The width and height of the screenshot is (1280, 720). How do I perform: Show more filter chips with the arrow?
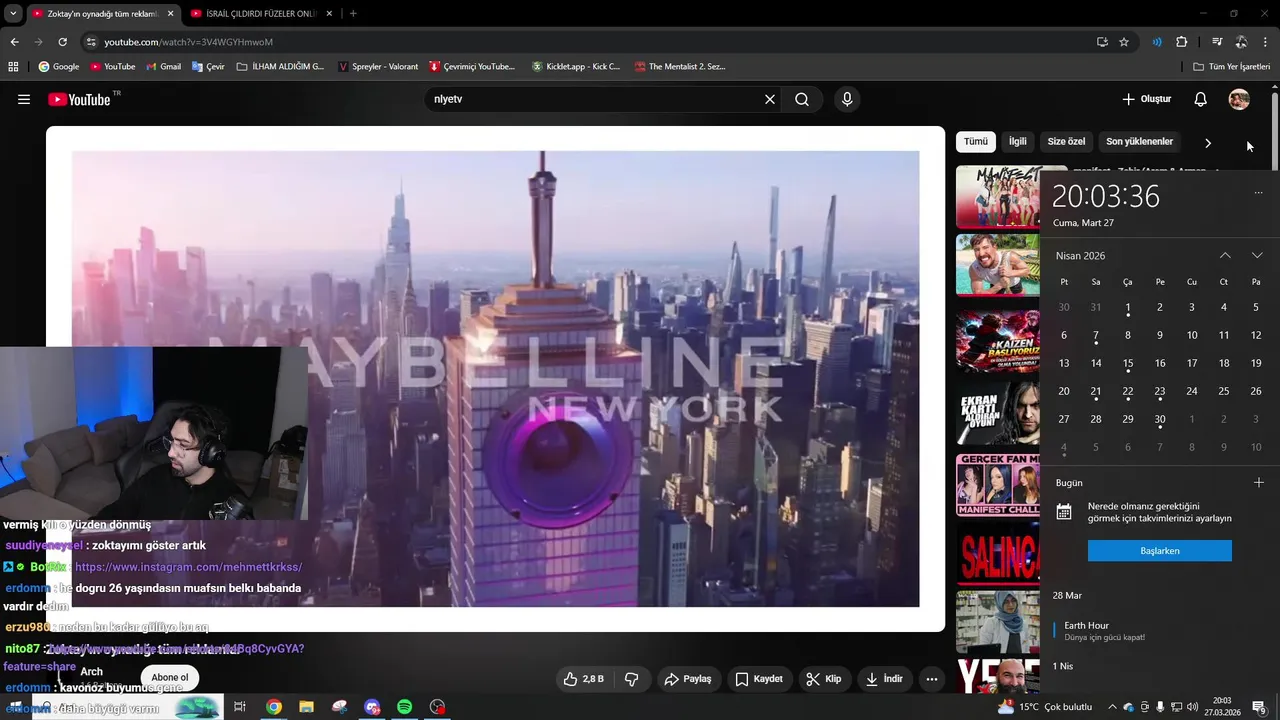(1208, 143)
